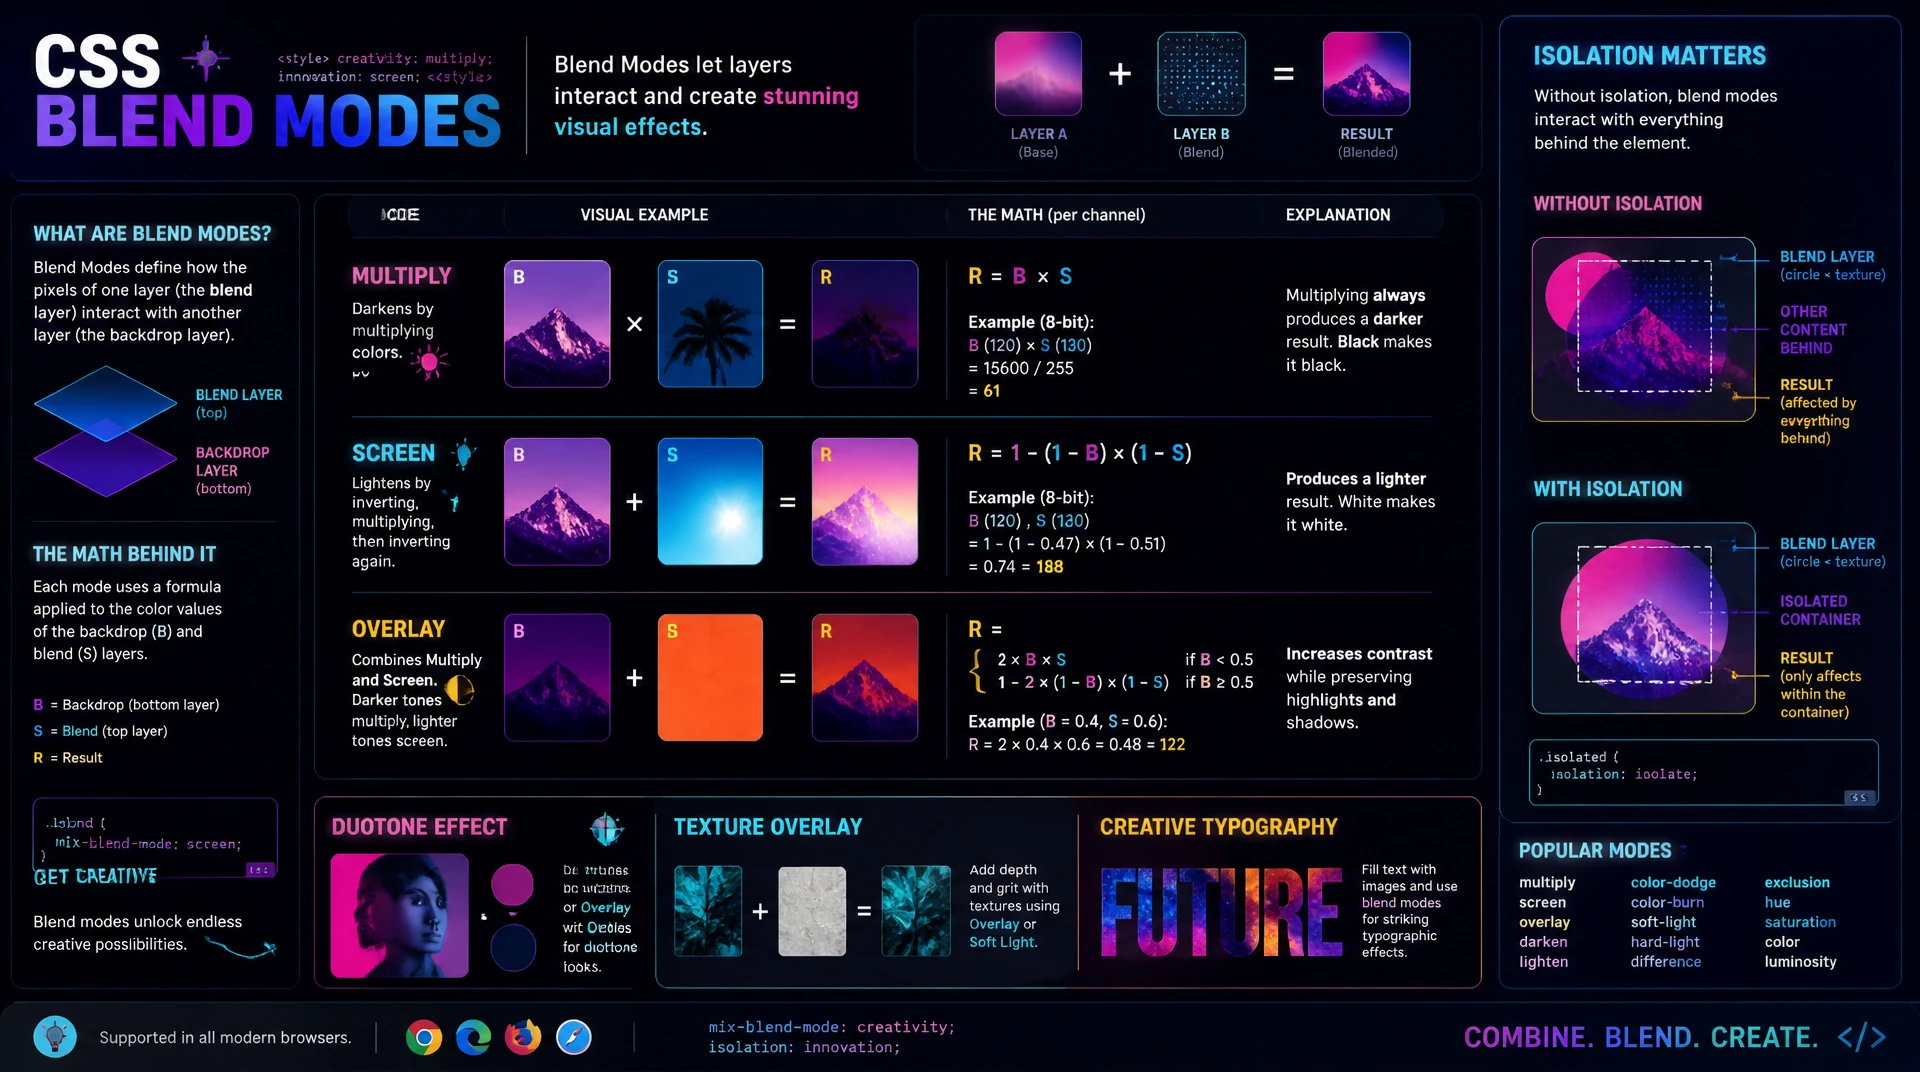Click the Multiply palm tree S image
Image resolution: width=1920 pixels, height=1072 pixels.
(710, 324)
